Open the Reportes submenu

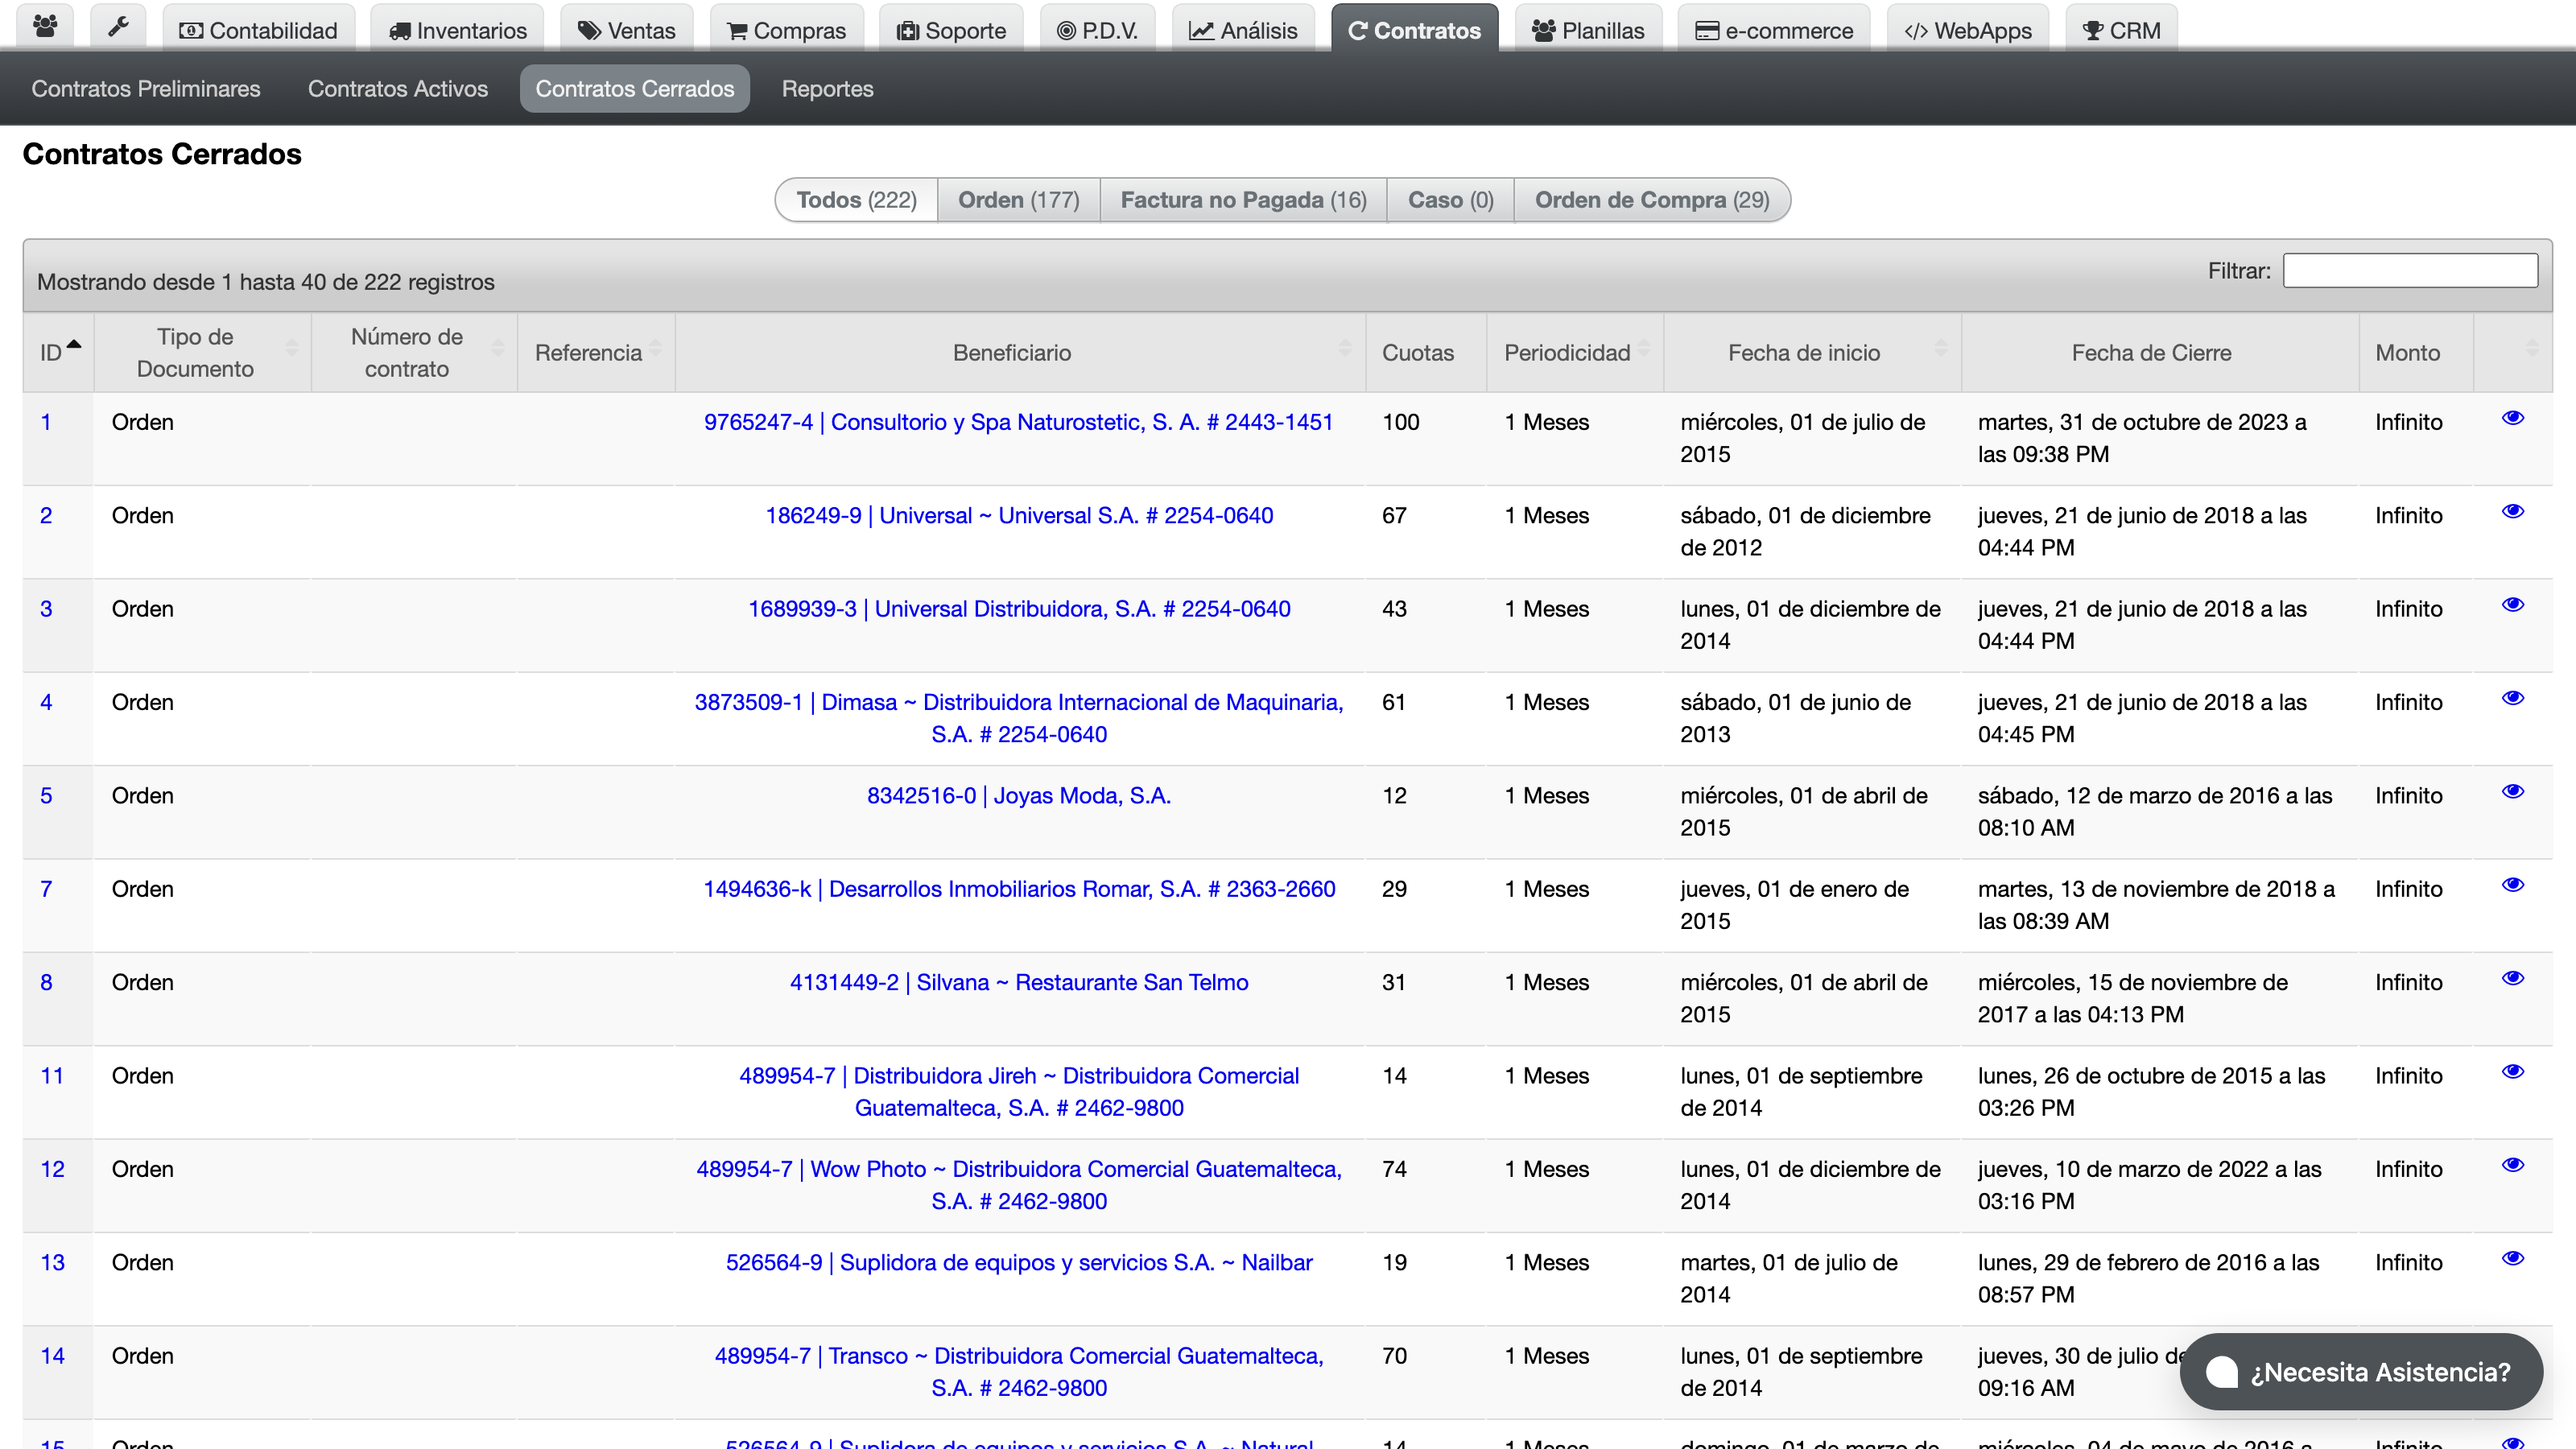827,88
